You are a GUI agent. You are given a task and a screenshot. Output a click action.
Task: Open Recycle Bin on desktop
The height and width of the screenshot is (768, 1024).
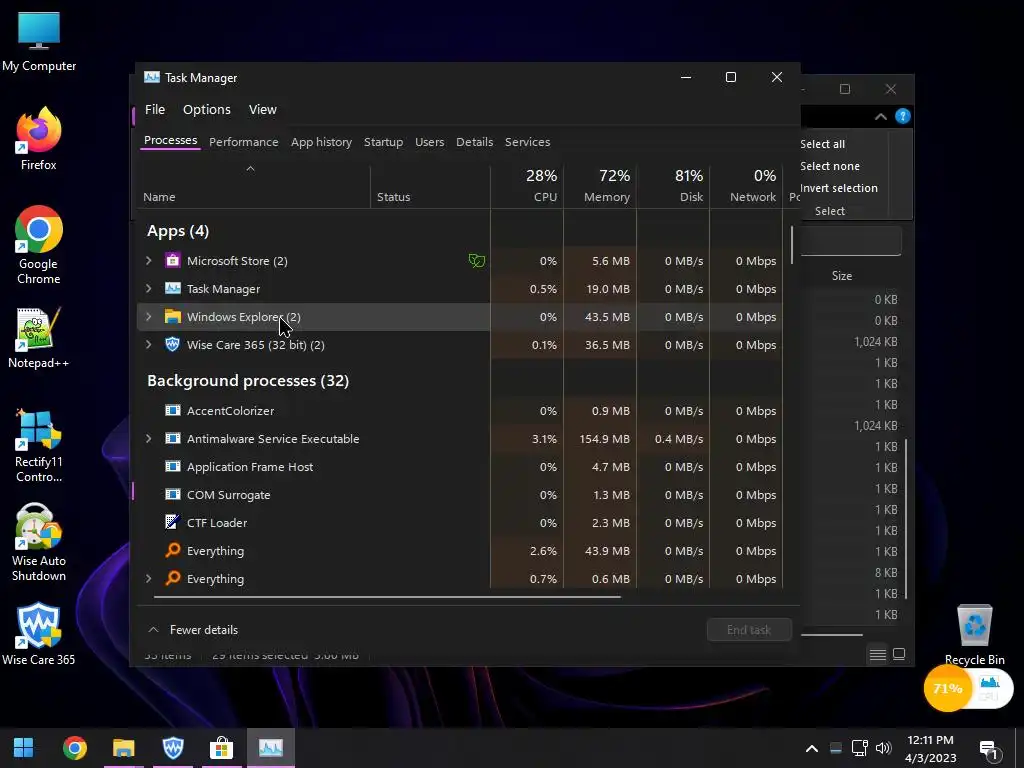pos(974,635)
